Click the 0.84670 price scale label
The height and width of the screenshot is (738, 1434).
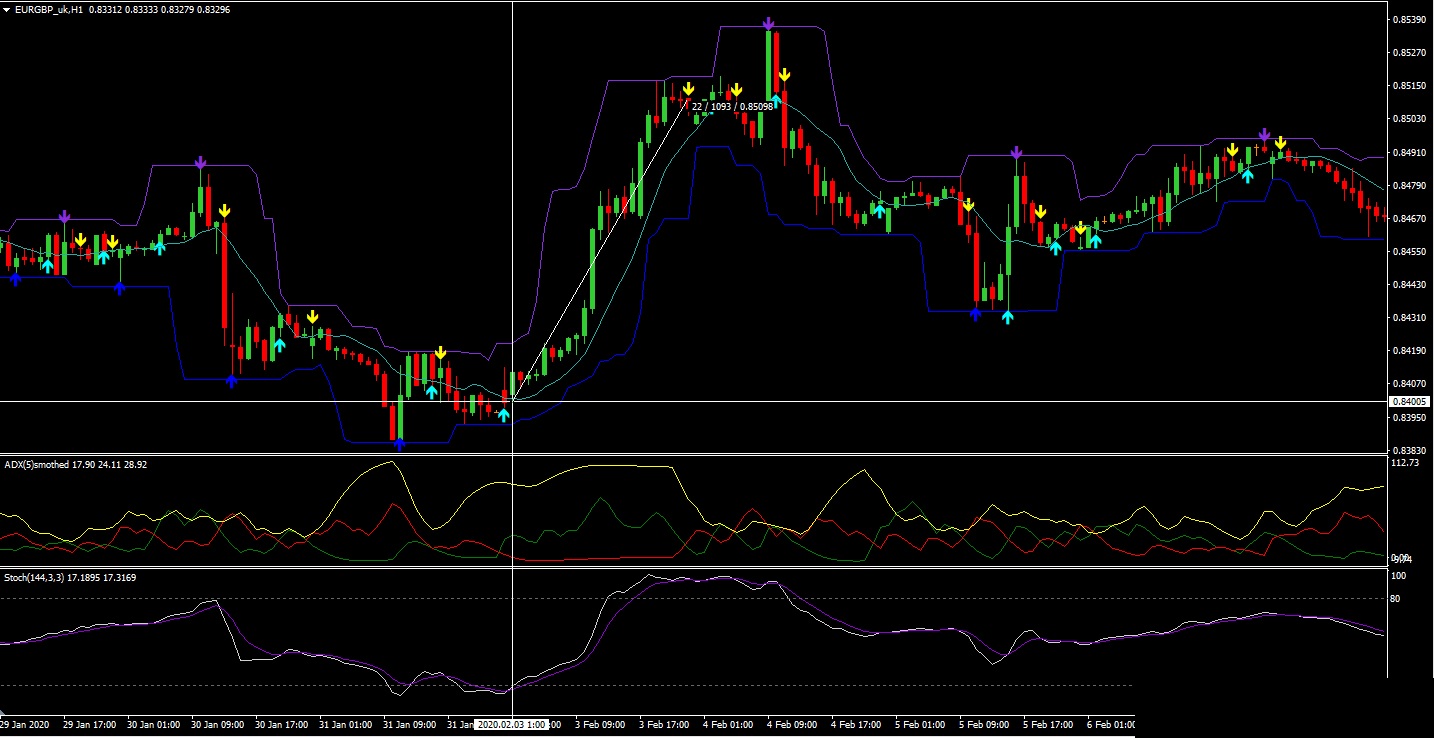[x=1410, y=218]
